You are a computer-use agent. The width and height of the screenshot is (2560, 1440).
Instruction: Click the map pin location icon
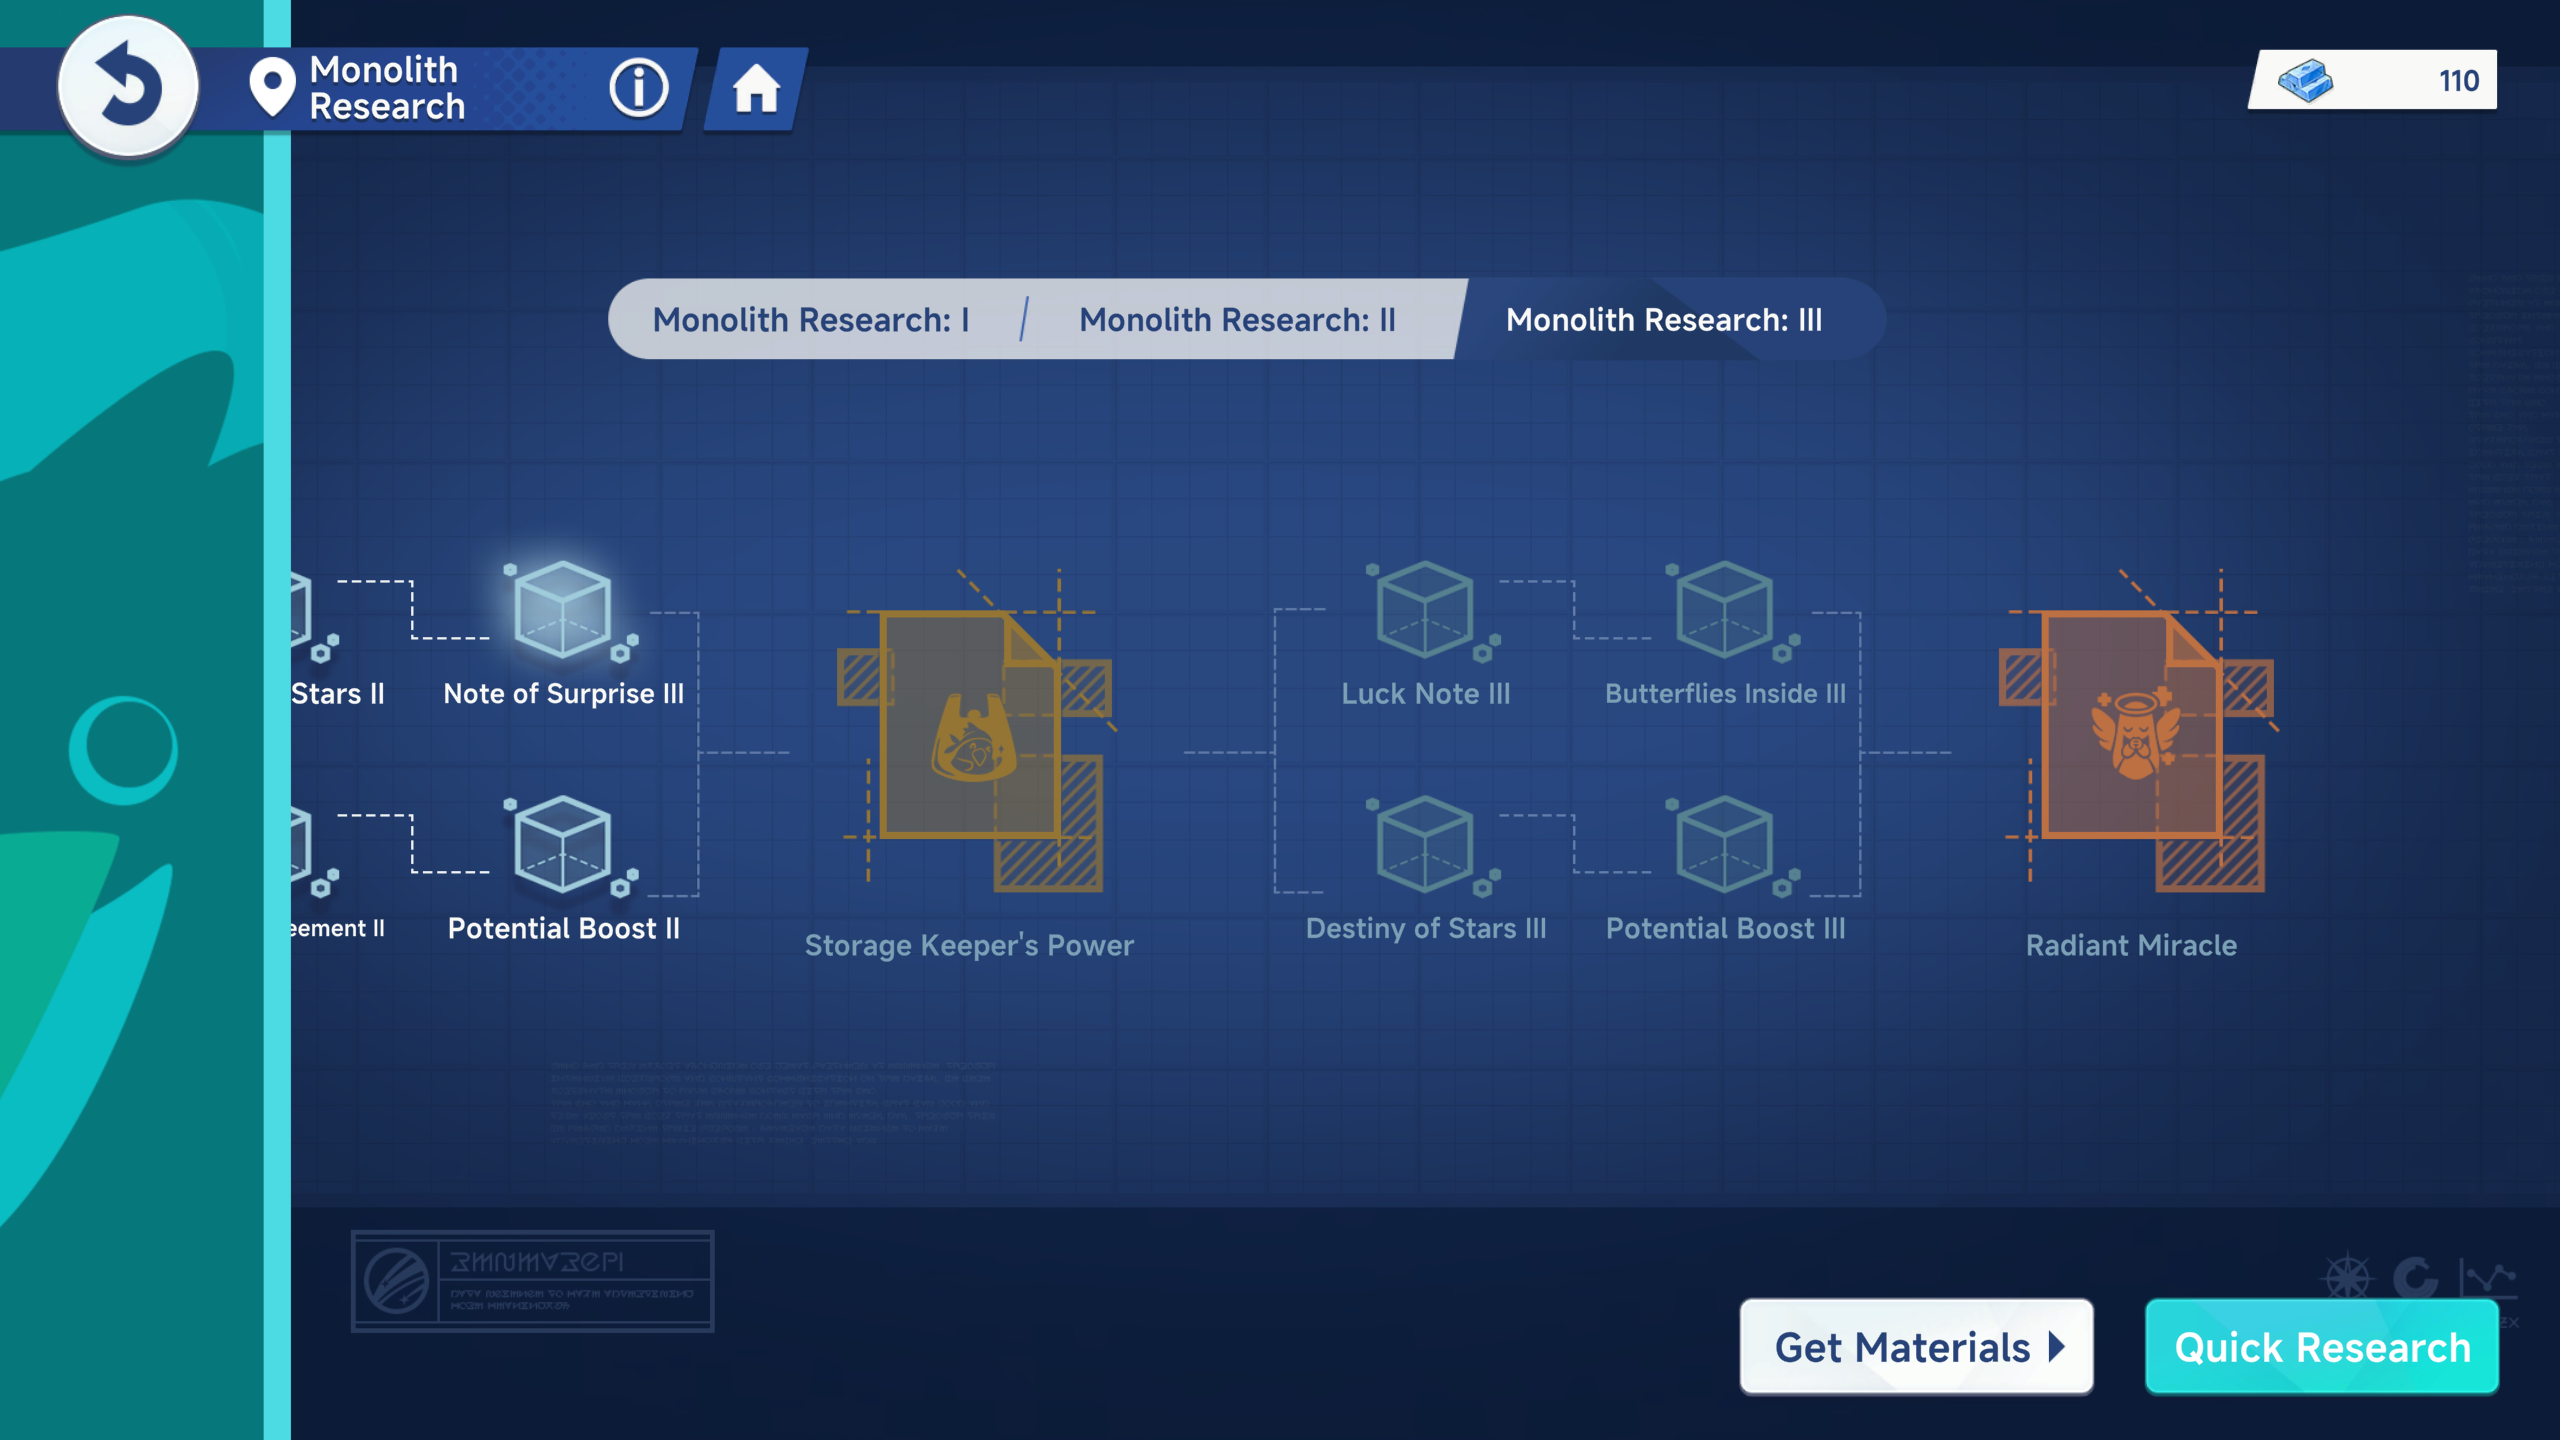271,87
